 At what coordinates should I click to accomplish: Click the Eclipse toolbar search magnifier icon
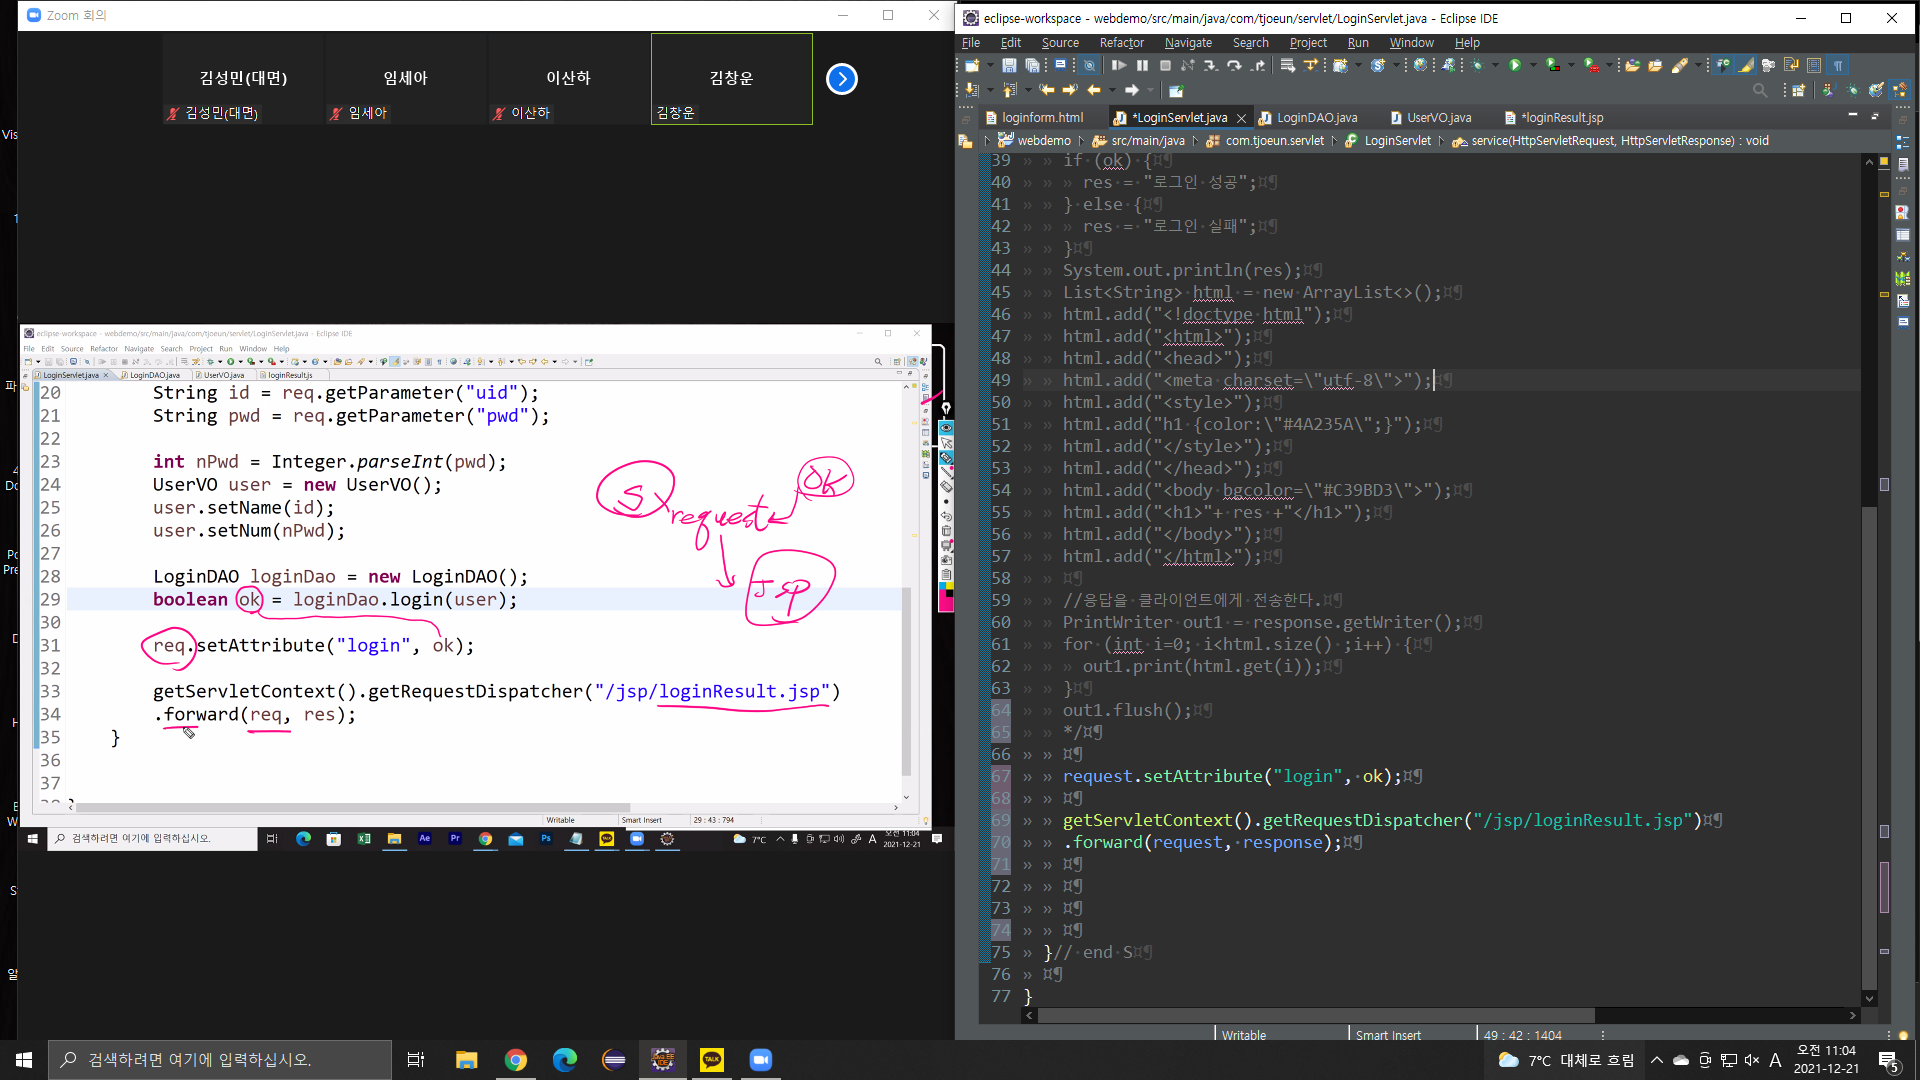click(x=1760, y=90)
